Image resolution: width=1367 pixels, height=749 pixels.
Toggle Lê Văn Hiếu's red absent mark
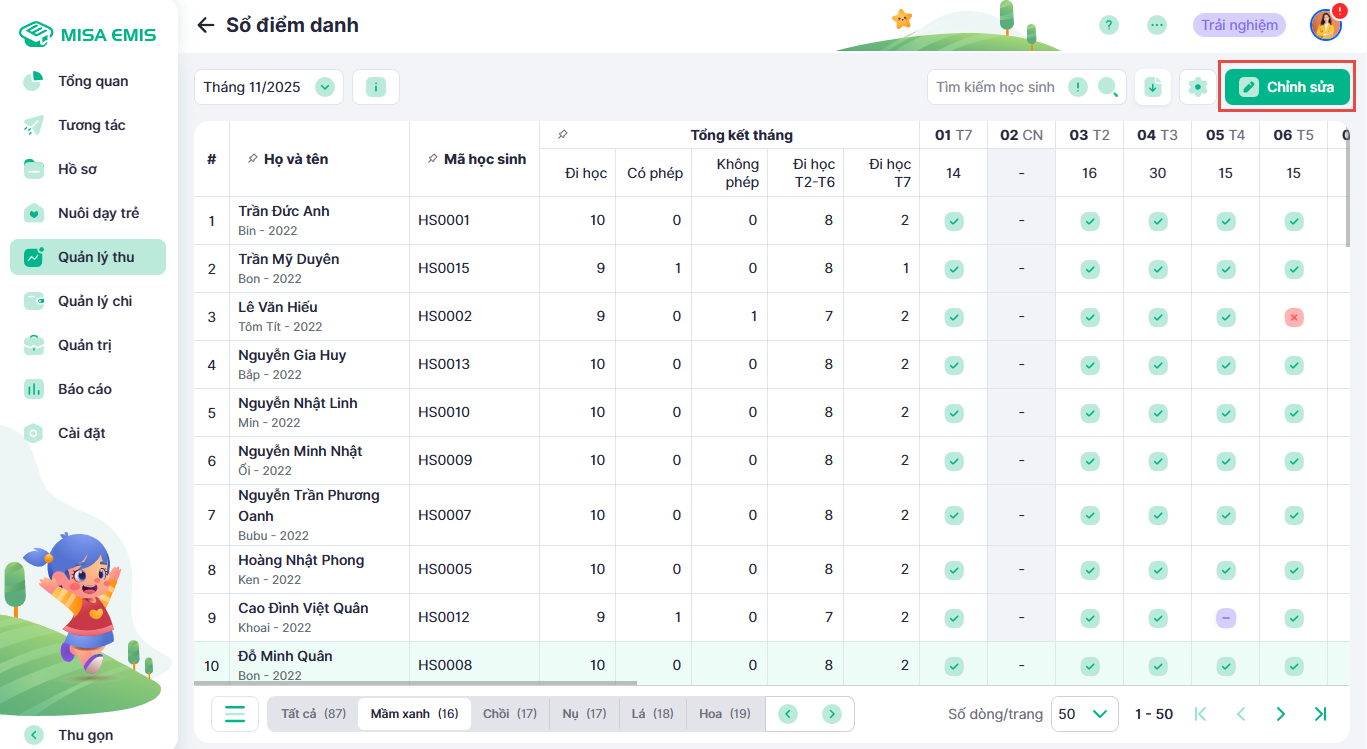point(1294,317)
